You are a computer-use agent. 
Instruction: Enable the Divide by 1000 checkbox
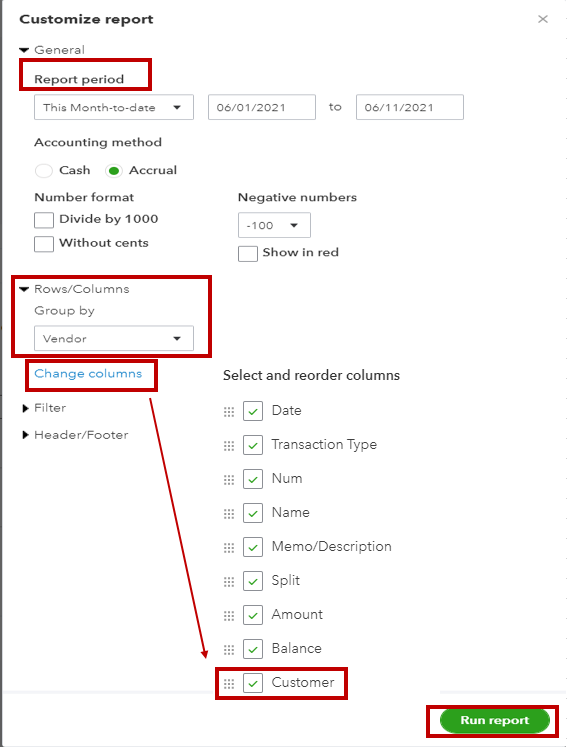click(x=44, y=220)
